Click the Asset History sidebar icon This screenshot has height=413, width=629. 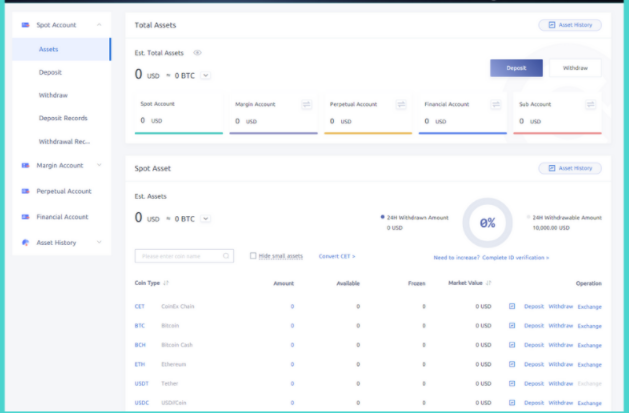coord(26,242)
